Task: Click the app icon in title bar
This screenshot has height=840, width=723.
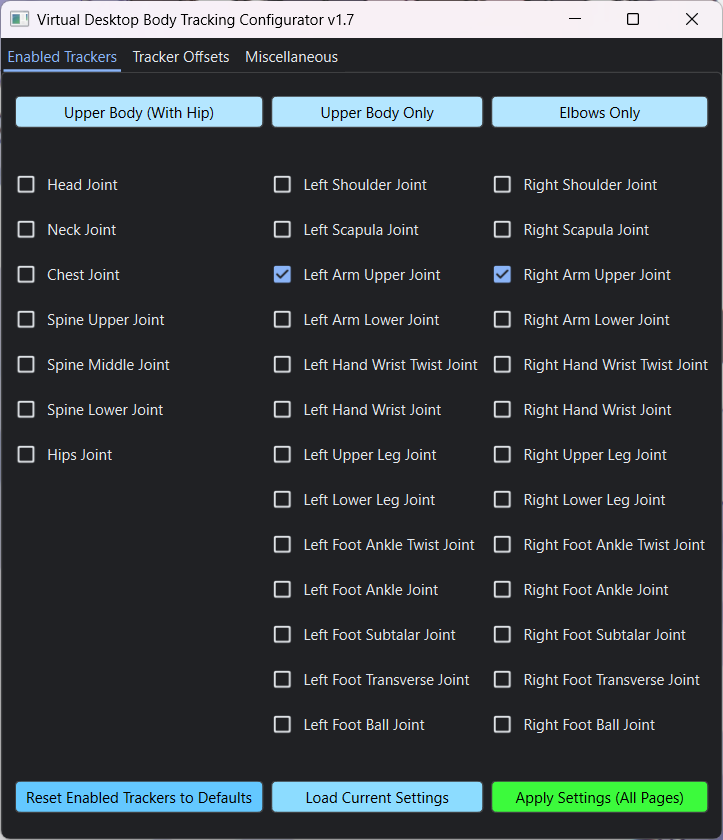Action: 18,19
